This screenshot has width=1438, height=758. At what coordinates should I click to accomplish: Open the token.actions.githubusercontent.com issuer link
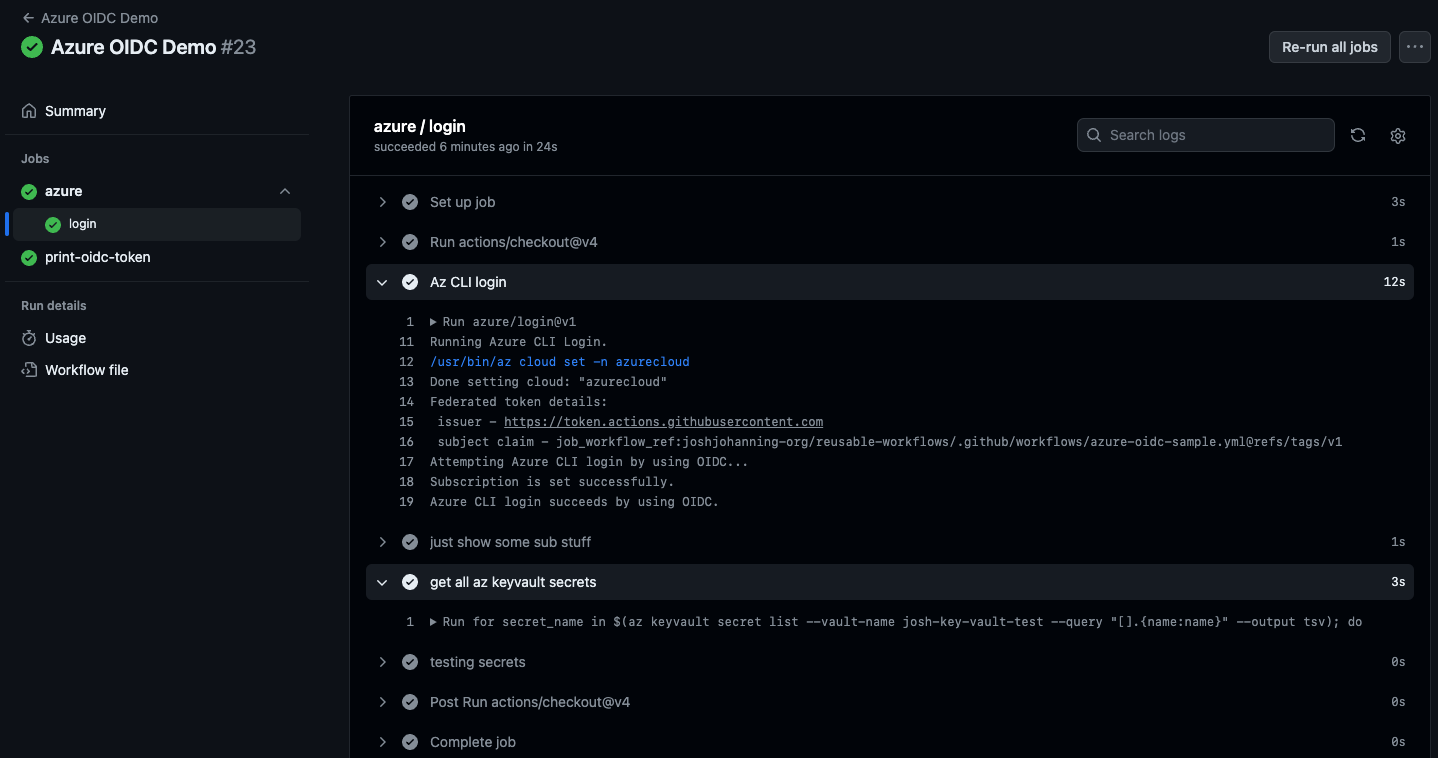pyautogui.click(x=663, y=422)
